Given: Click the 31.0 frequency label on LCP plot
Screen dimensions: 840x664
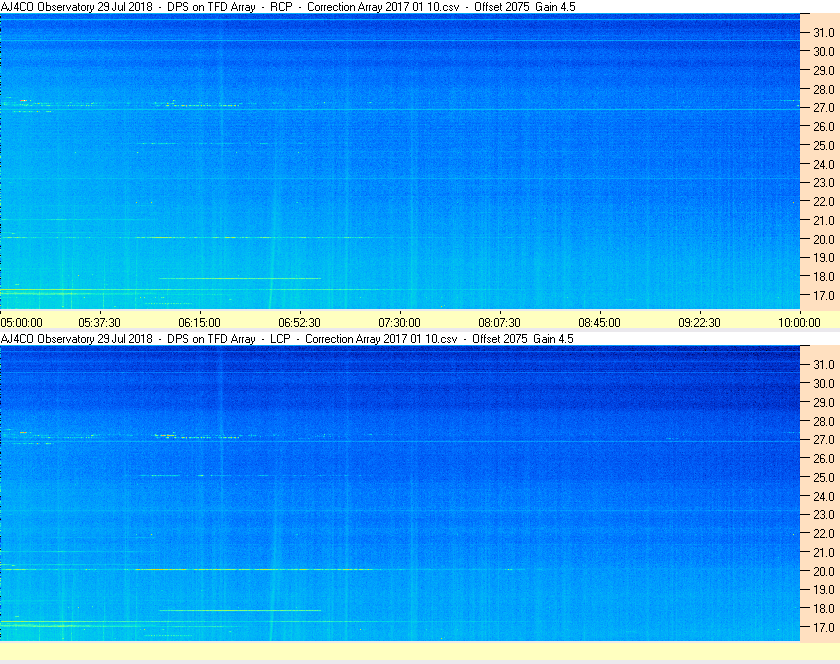Looking at the screenshot, I should [824, 364].
